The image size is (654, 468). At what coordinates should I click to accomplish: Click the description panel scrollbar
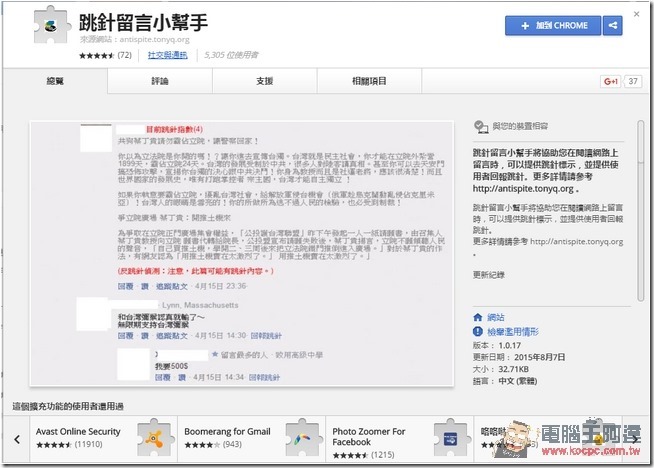coord(641,210)
